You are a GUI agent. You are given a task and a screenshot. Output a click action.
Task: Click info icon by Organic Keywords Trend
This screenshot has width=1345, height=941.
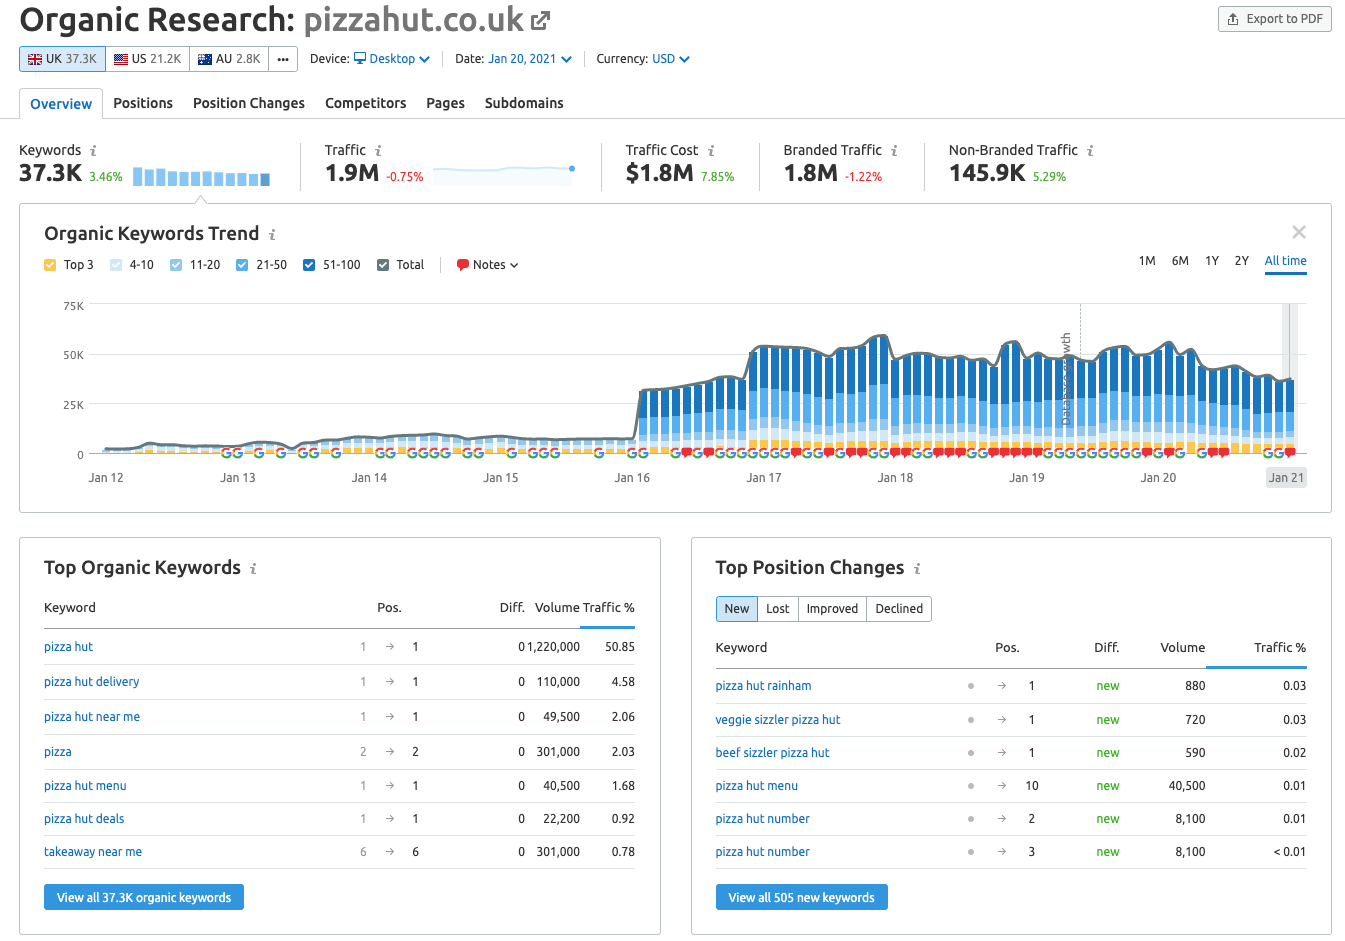tap(272, 235)
